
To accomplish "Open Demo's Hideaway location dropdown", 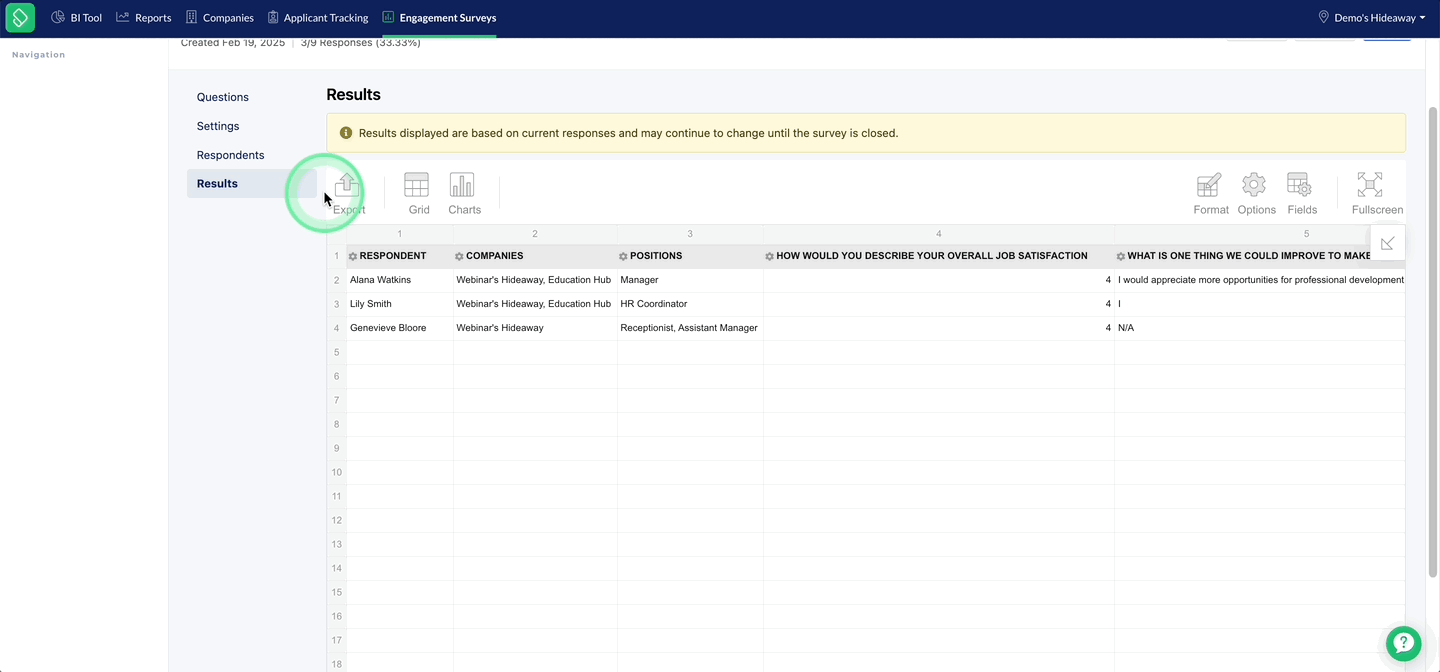I will 1372,18.
